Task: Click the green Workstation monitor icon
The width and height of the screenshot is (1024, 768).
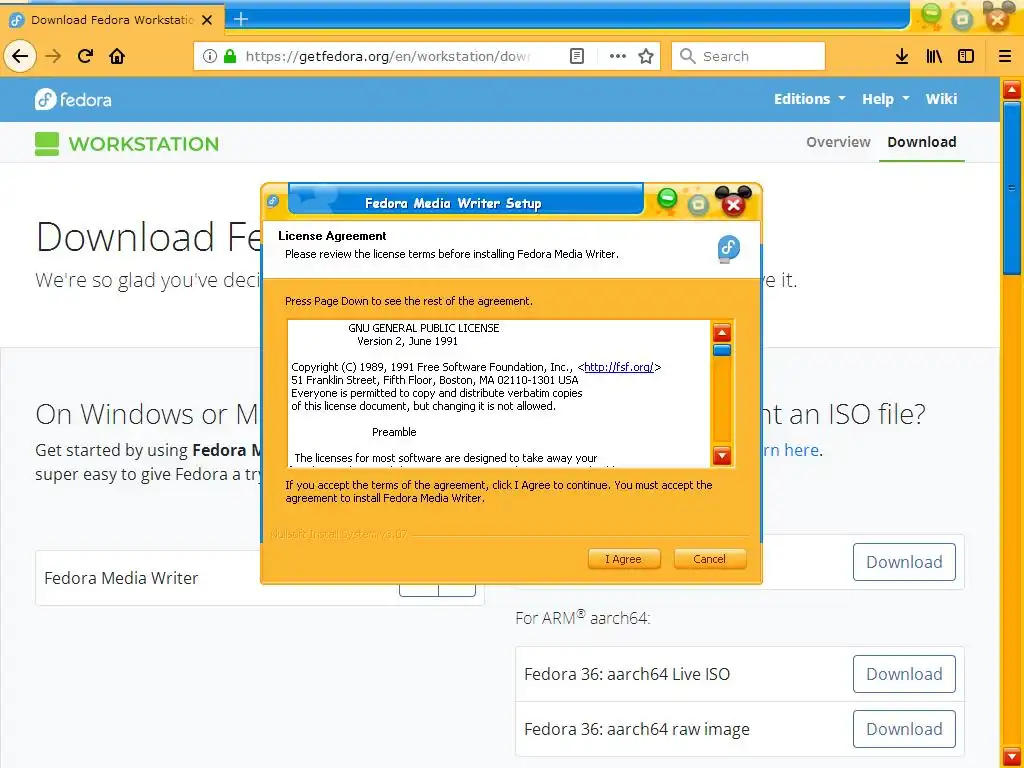Action: [47, 144]
